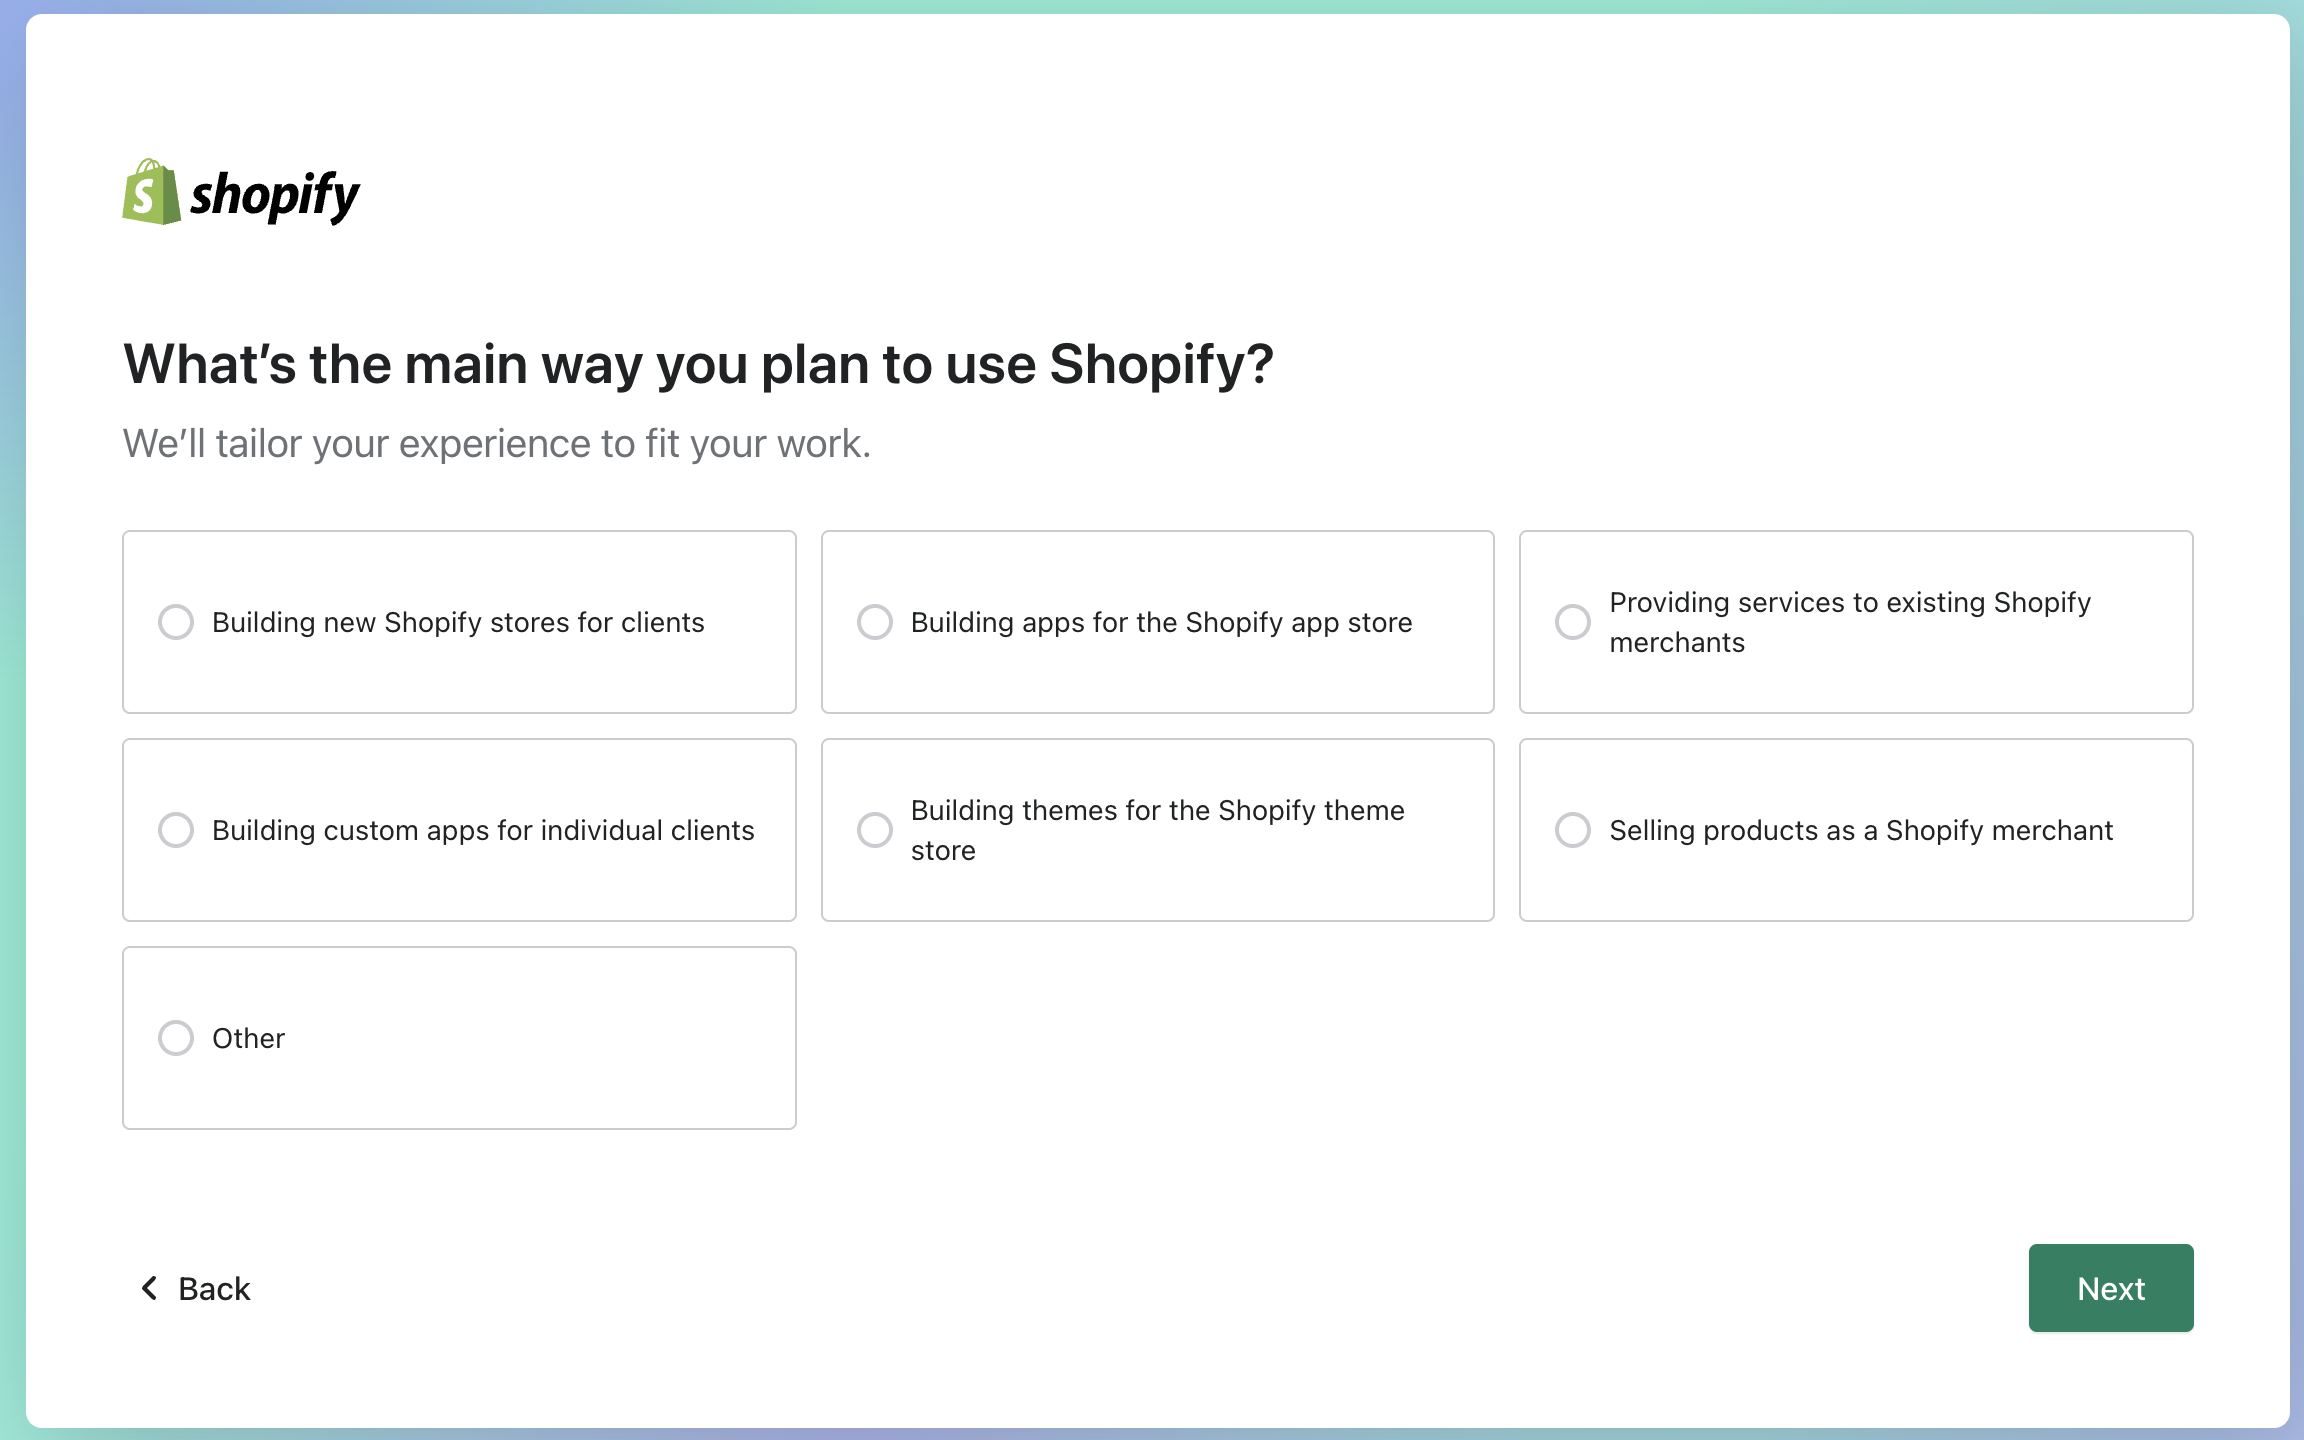
Task: Choose Building themes for the Shopify theme store
Action: tap(875, 830)
